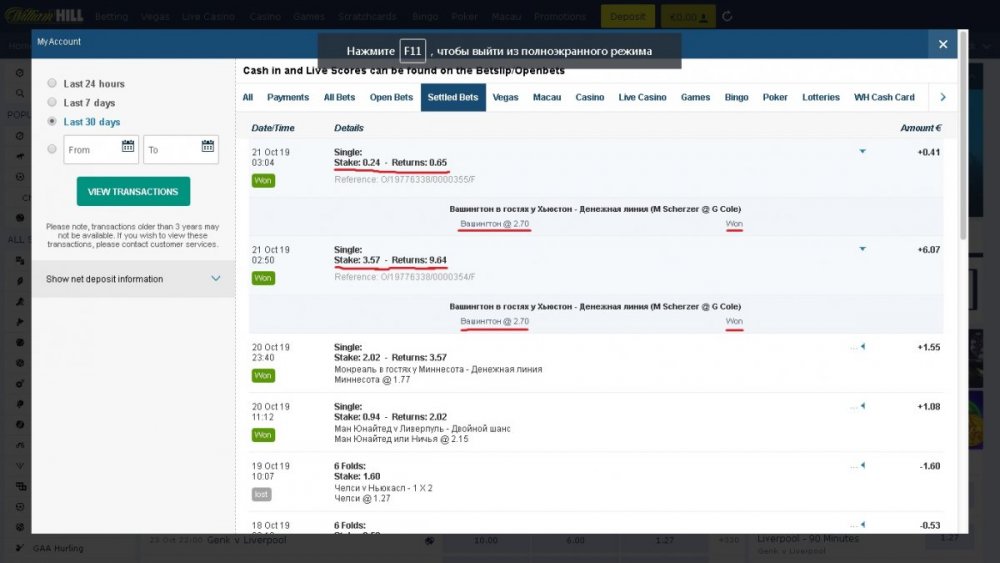
Task: Select the Last 7 days option
Action: (x=53, y=103)
